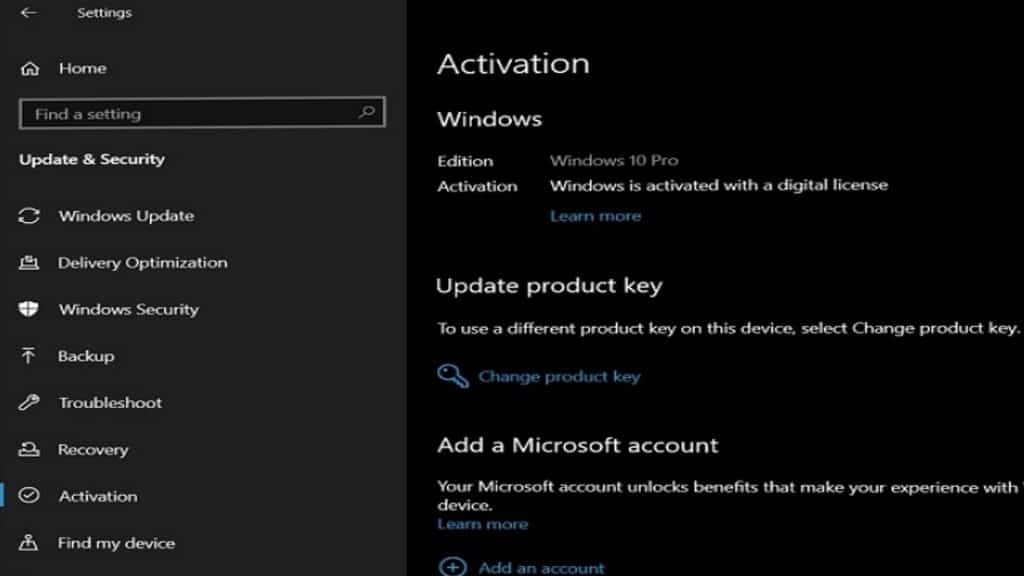Click the activated with digital license text

[x=718, y=185]
